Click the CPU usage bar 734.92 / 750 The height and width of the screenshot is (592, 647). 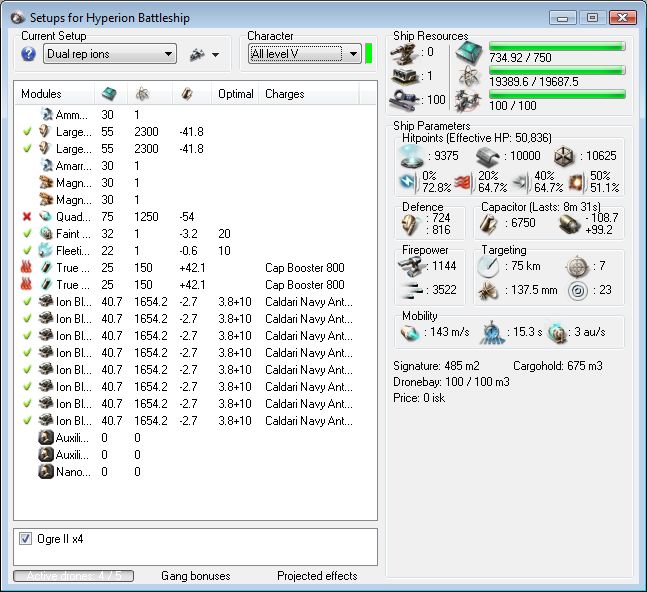557,46
